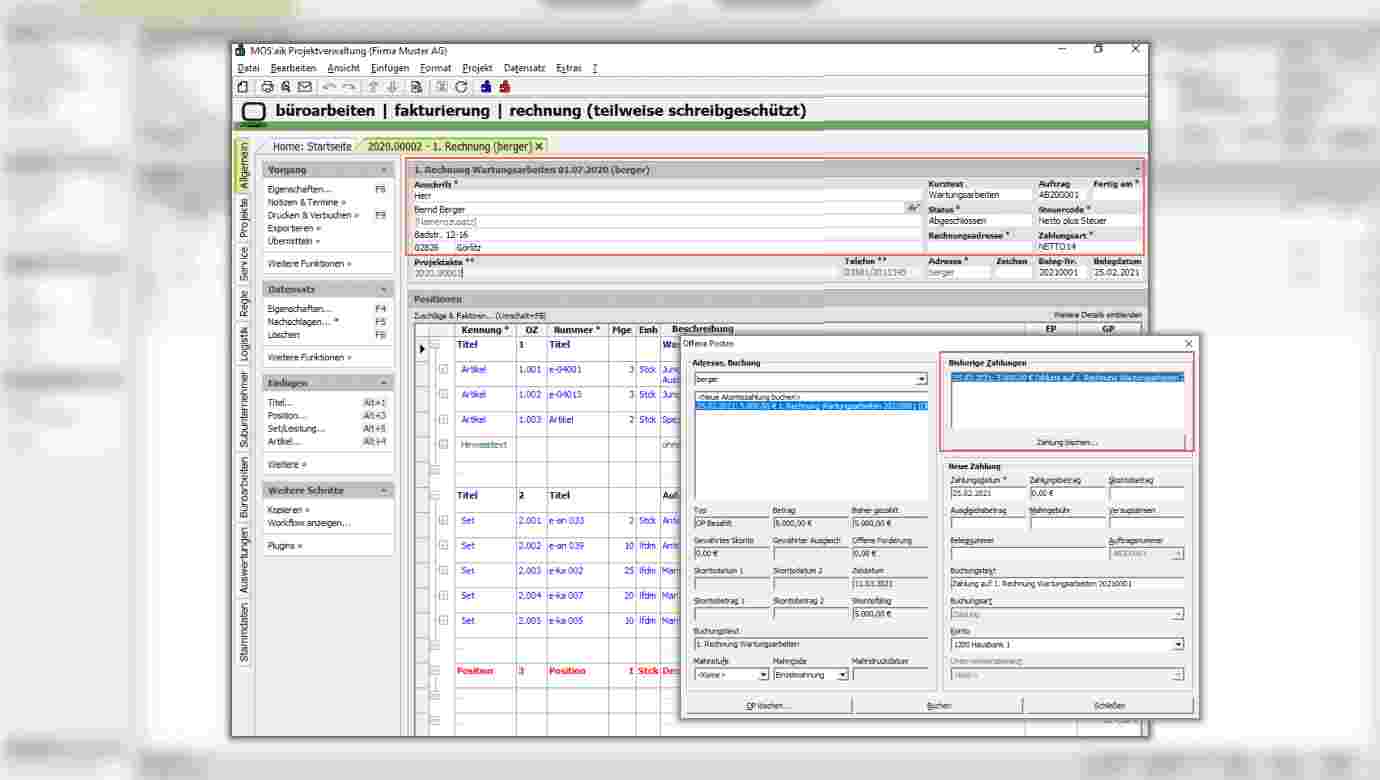
Task: Click the blue person icon
Action: tap(486, 87)
